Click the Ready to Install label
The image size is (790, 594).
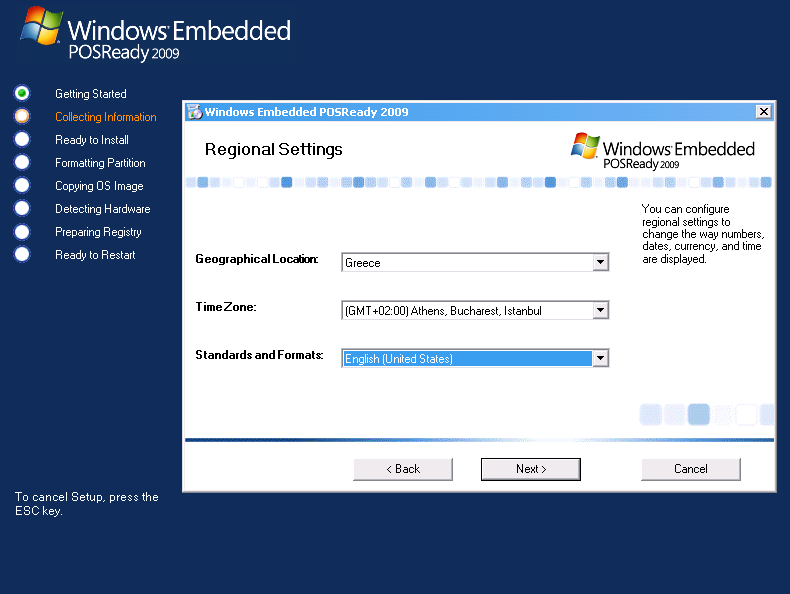(92, 140)
